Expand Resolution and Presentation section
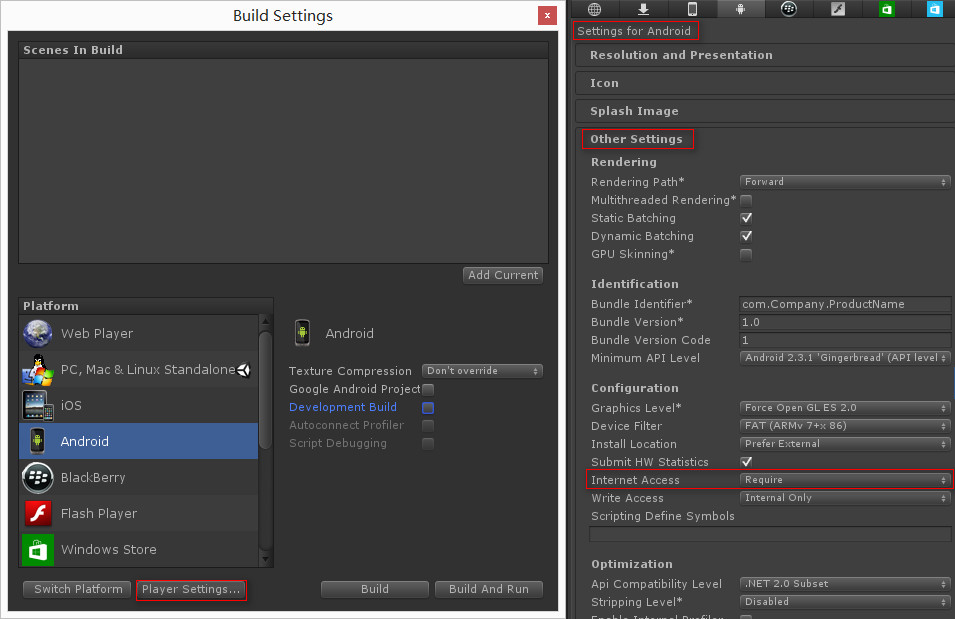The height and width of the screenshot is (619, 955). [765, 55]
